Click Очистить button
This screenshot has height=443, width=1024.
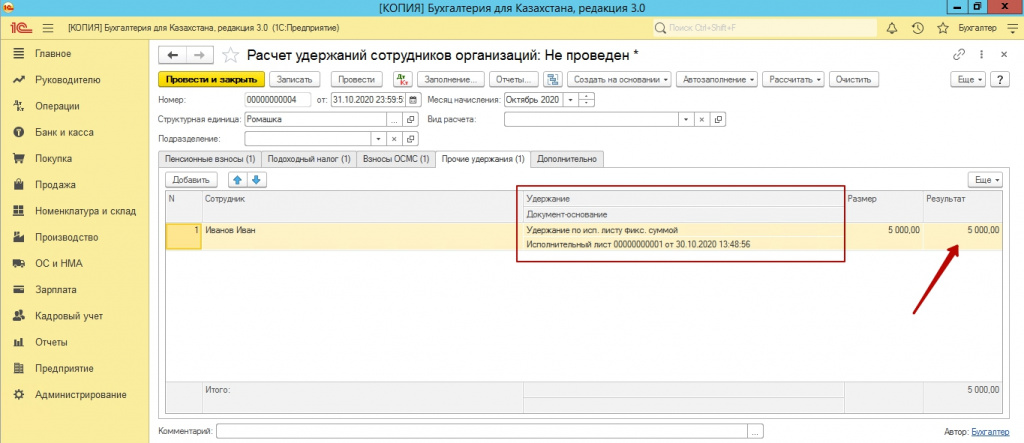pyautogui.click(x=854, y=79)
